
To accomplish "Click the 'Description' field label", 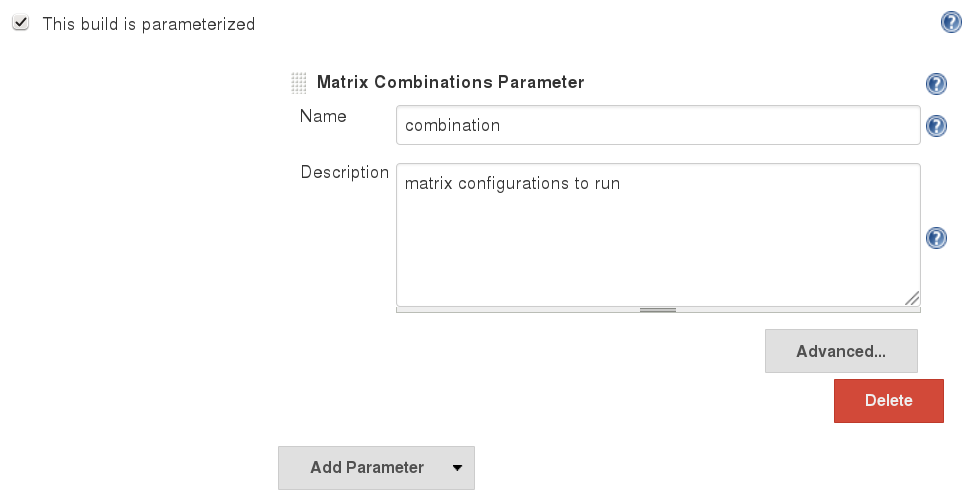I will [x=344, y=172].
